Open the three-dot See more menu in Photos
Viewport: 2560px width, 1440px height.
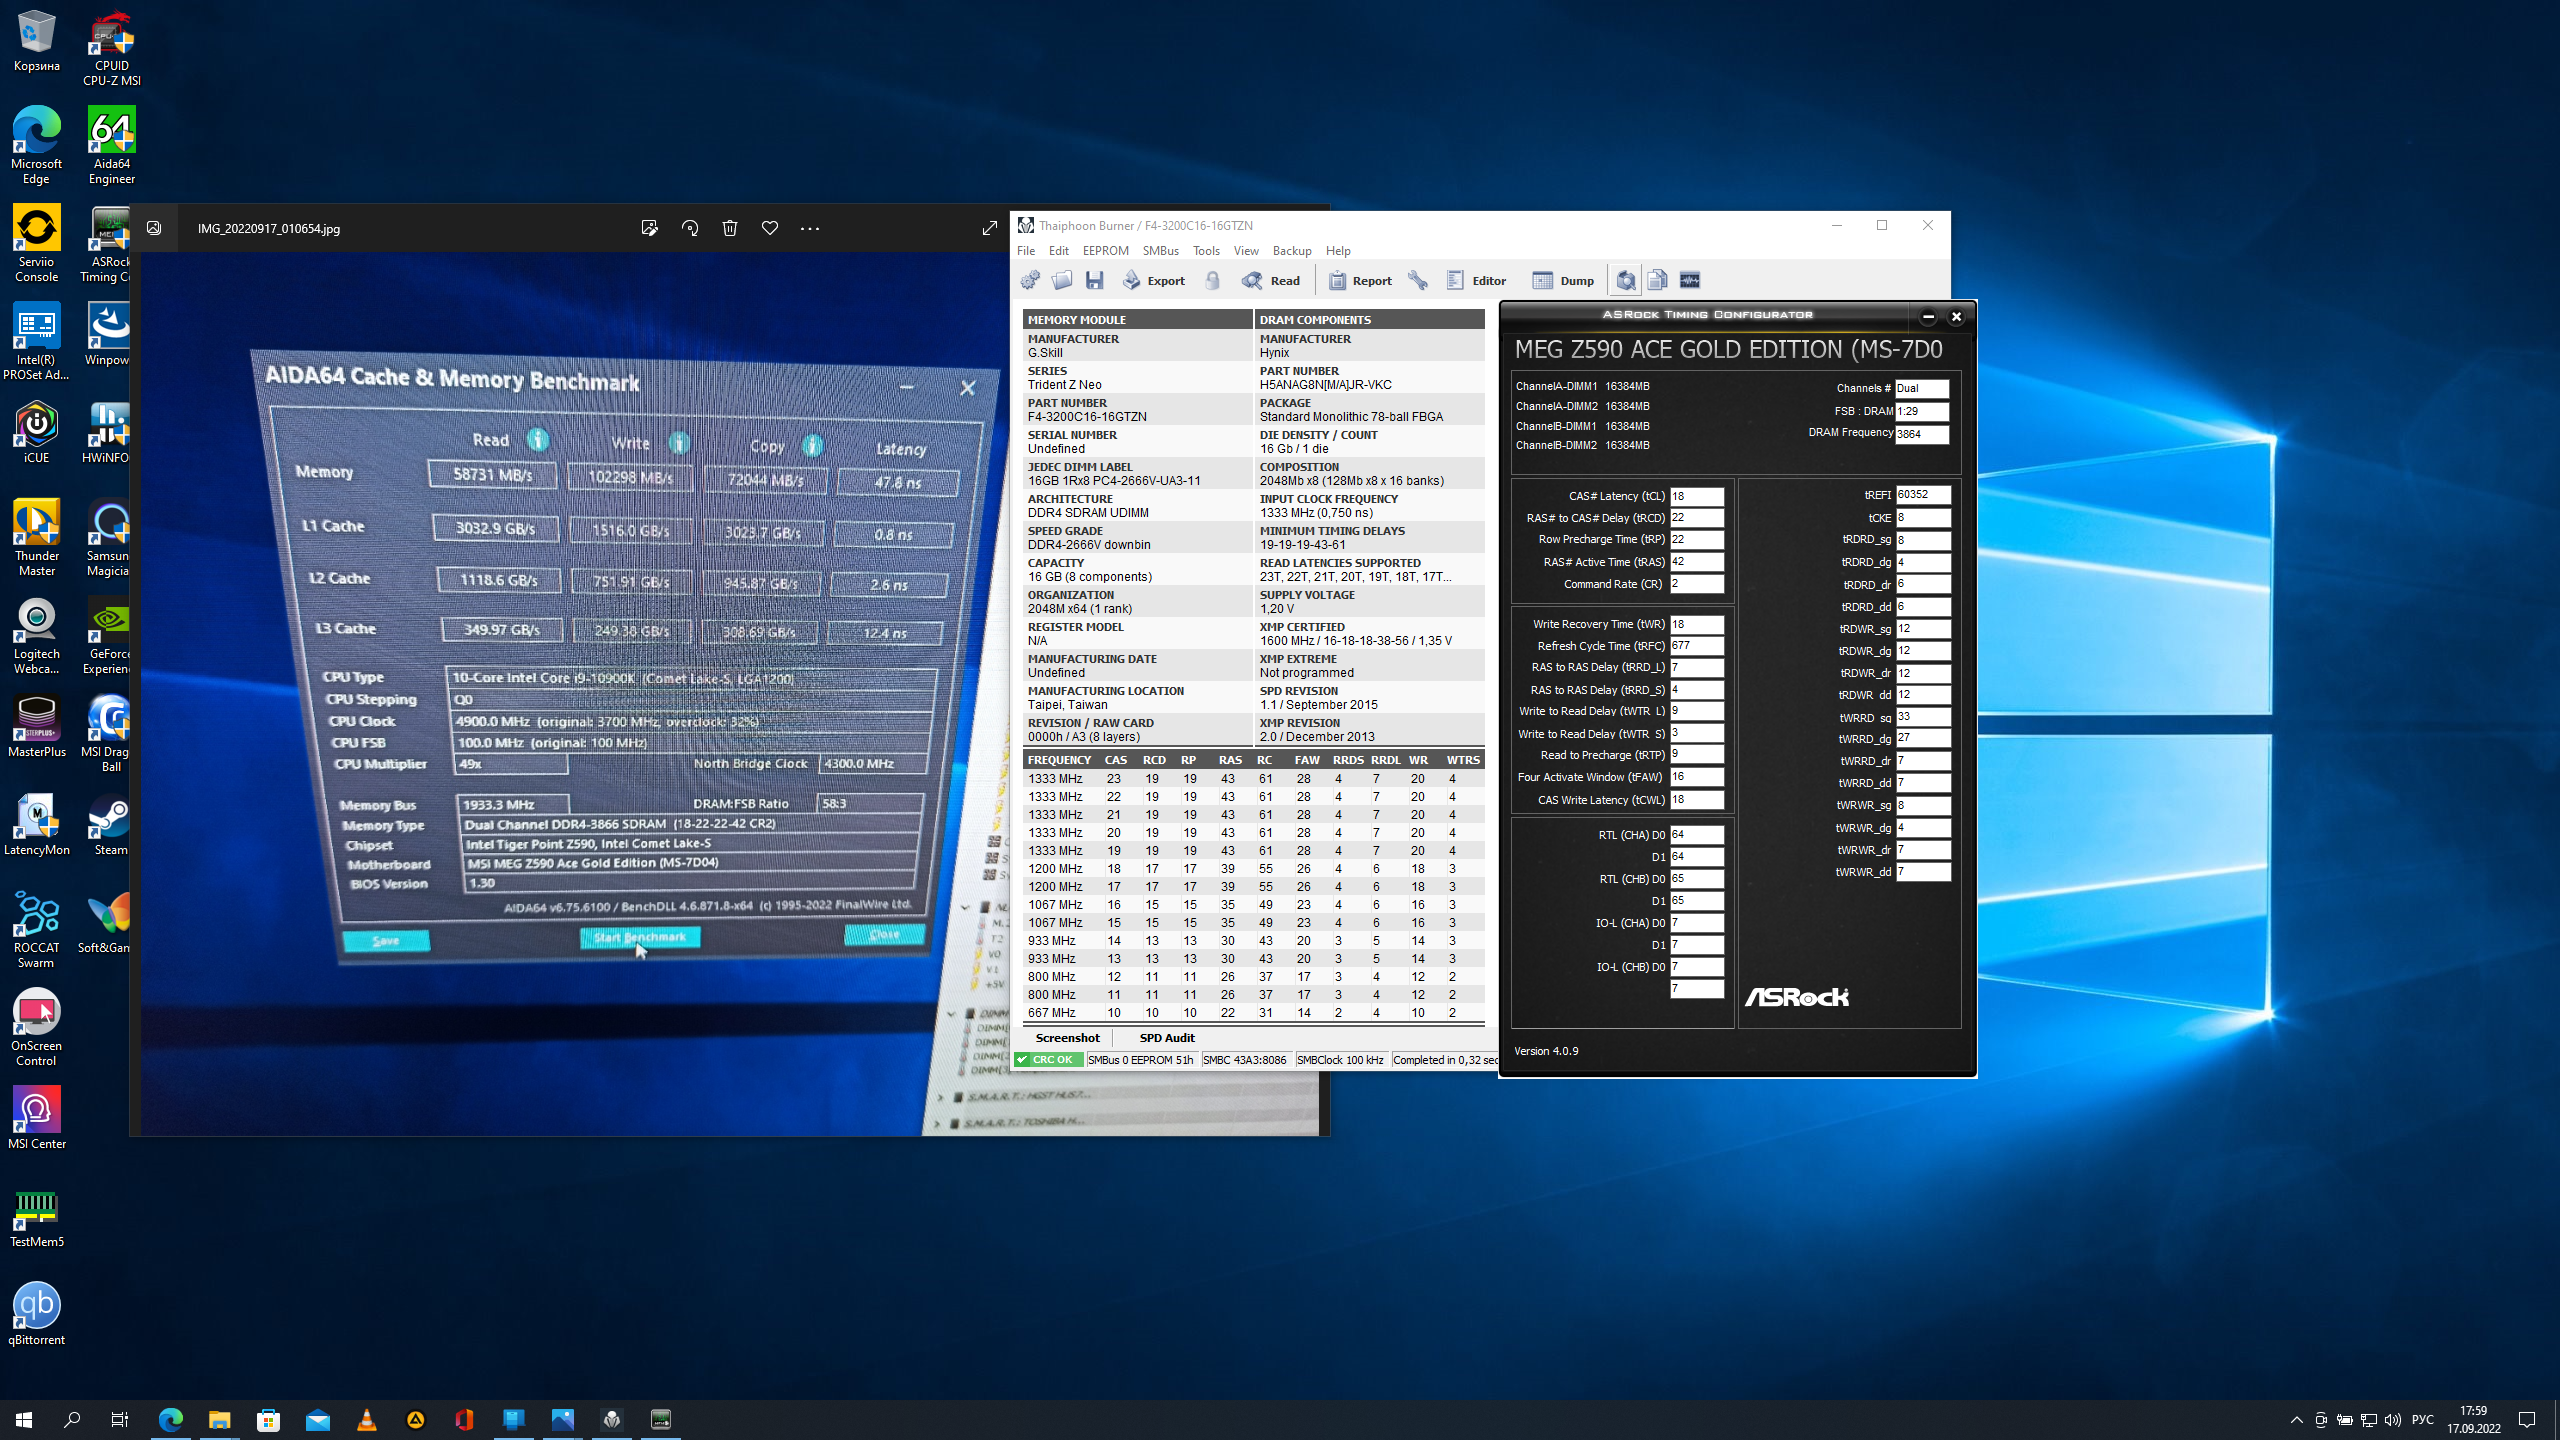click(x=810, y=229)
